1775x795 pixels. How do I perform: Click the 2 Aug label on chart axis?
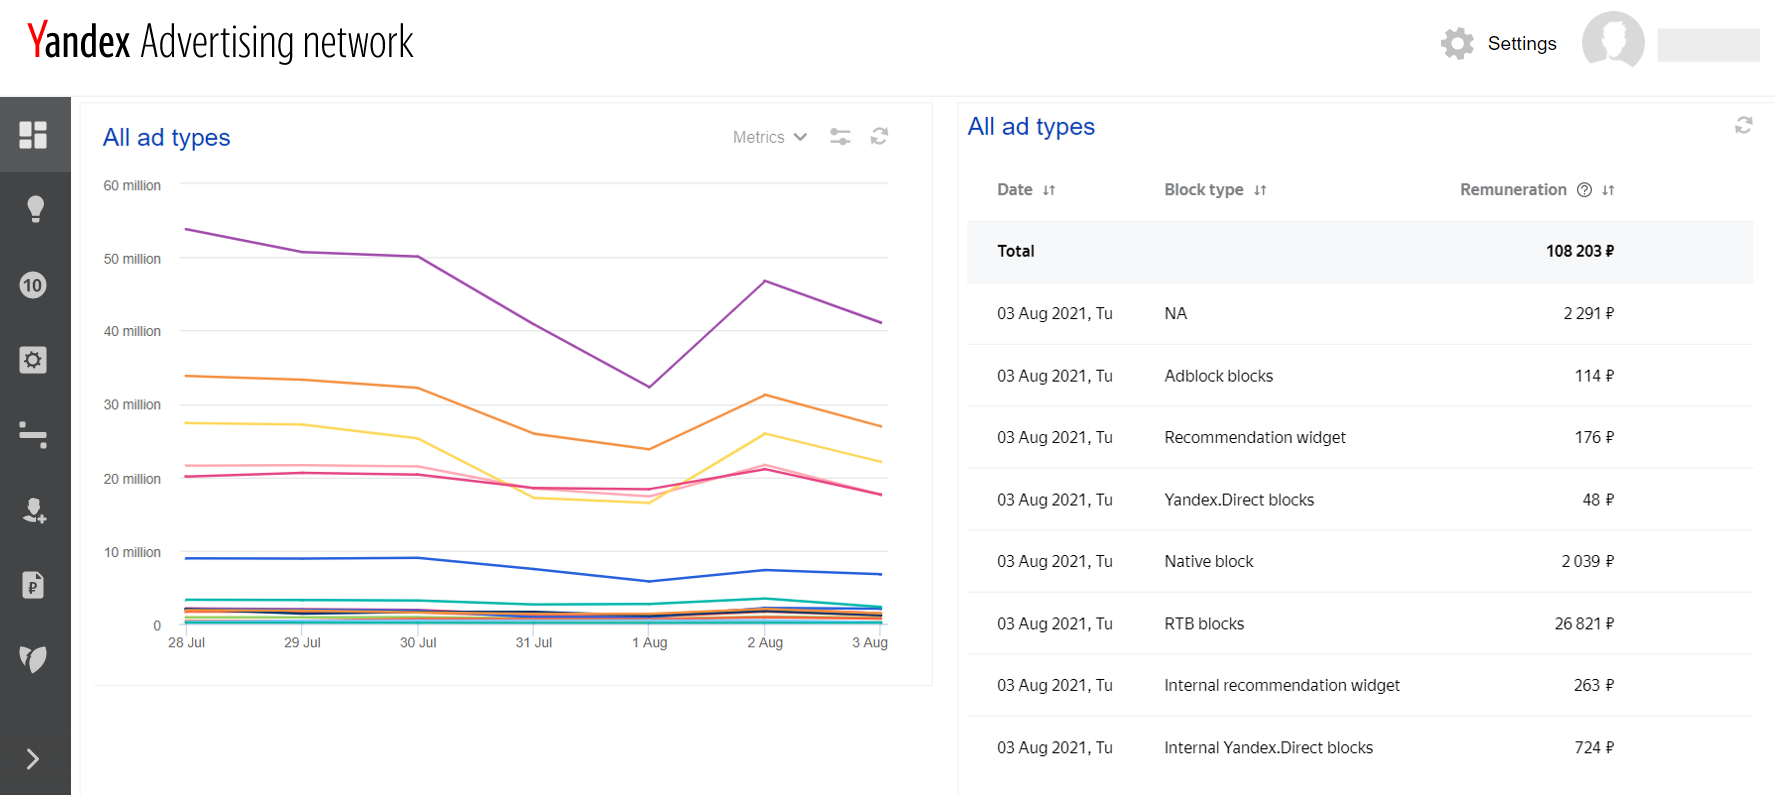(x=765, y=643)
